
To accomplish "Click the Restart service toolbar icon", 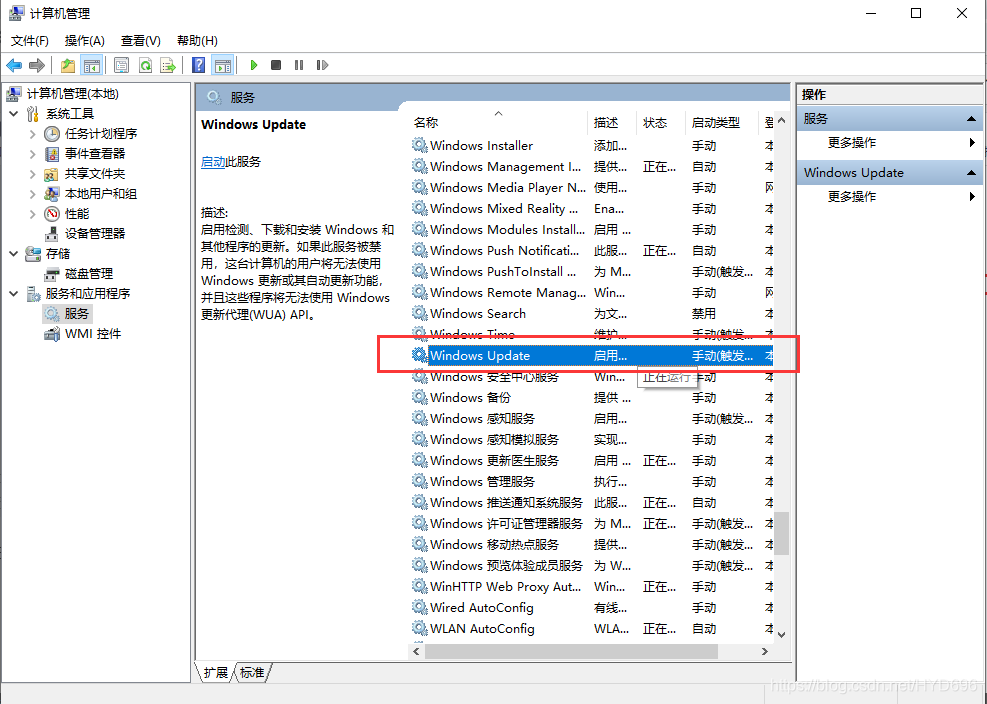I will pyautogui.click(x=322, y=65).
